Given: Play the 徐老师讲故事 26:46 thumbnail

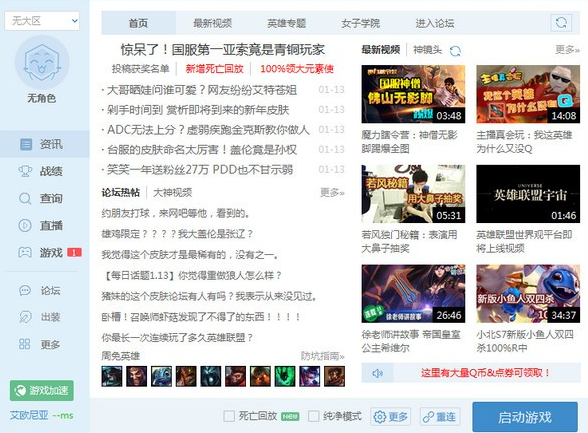Looking at the screenshot, I should point(413,294).
